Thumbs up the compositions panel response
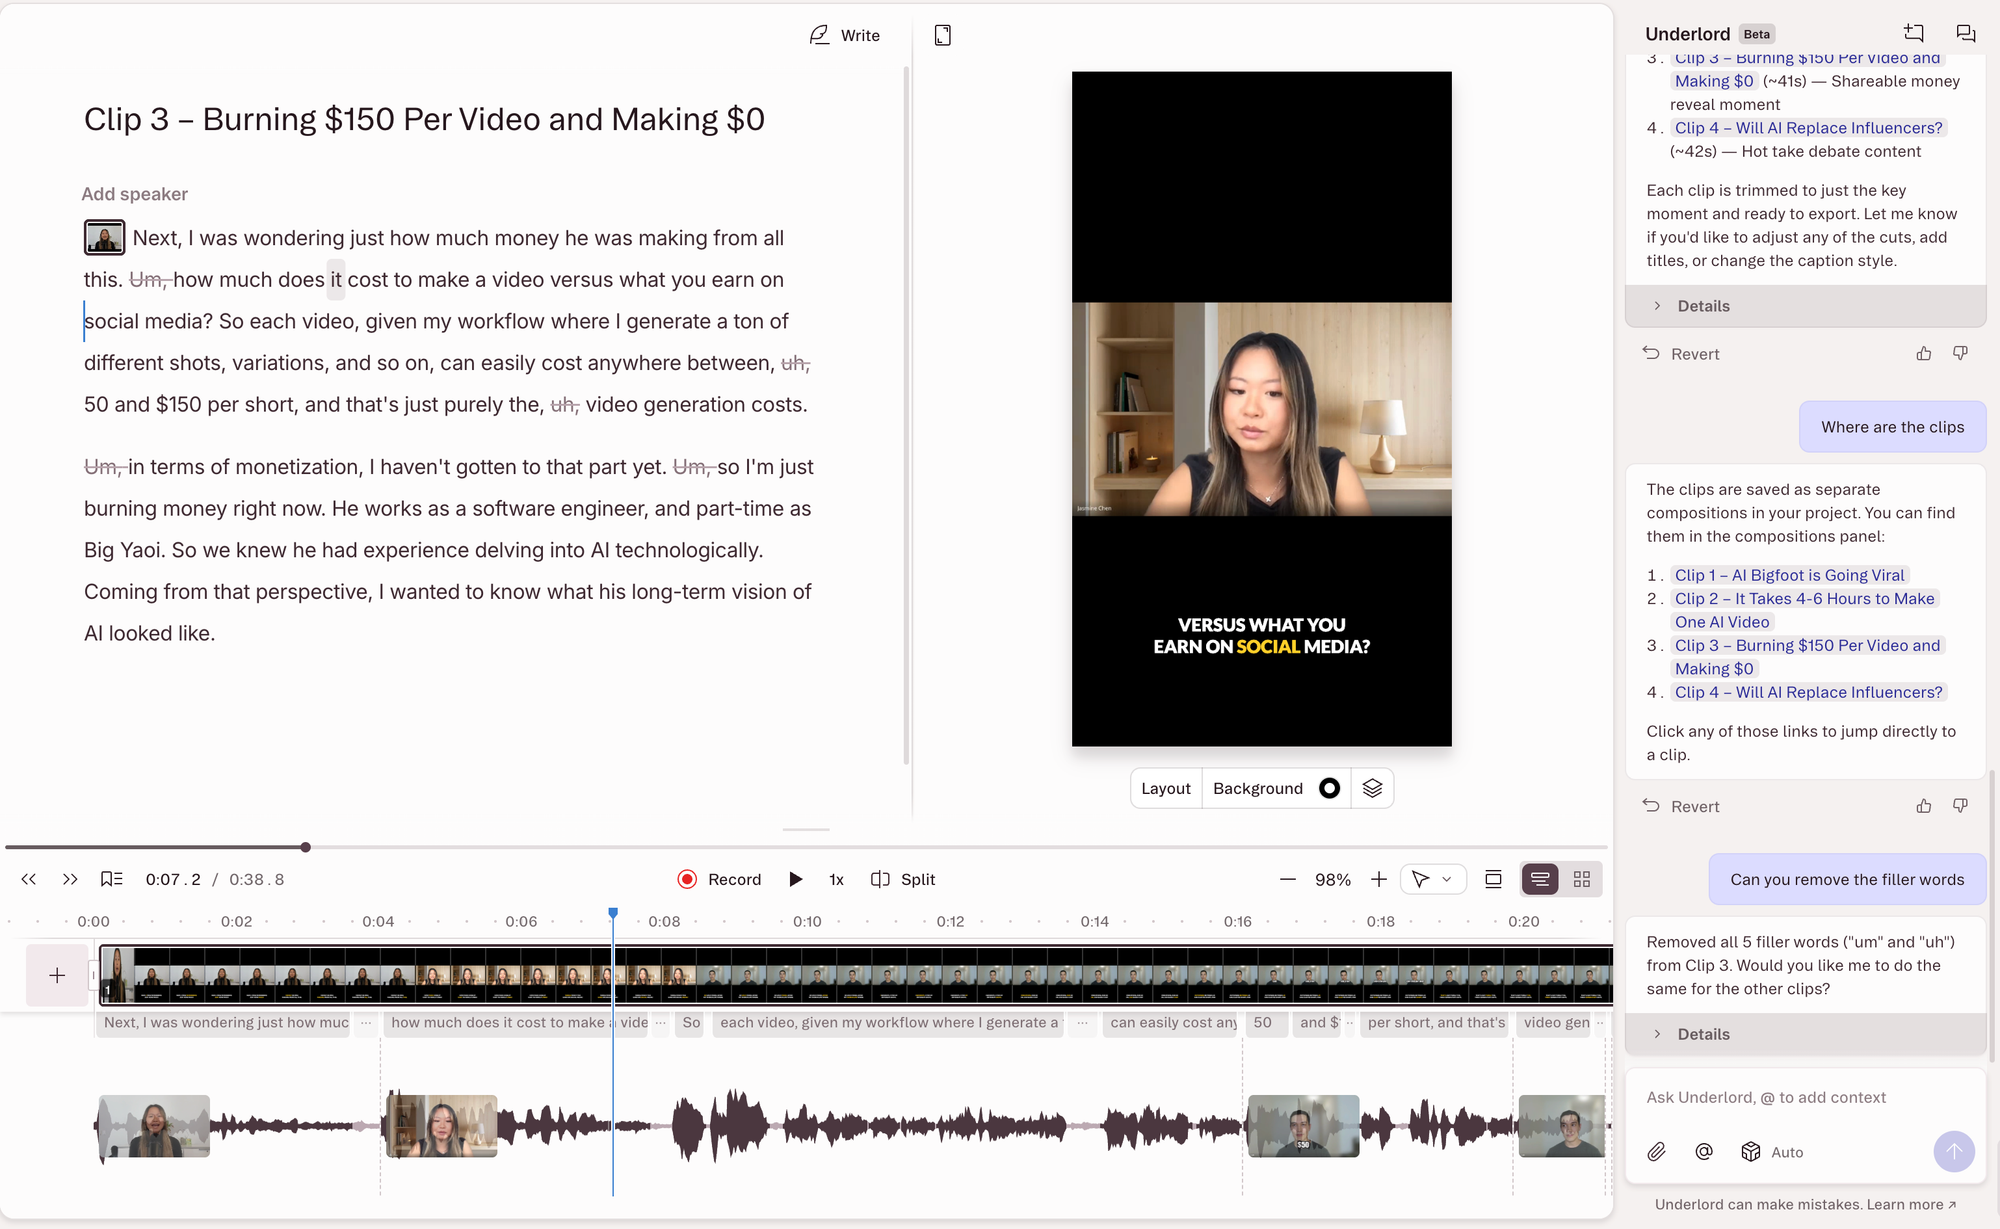Viewport: 2000px width, 1229px height. point(1924,806)
